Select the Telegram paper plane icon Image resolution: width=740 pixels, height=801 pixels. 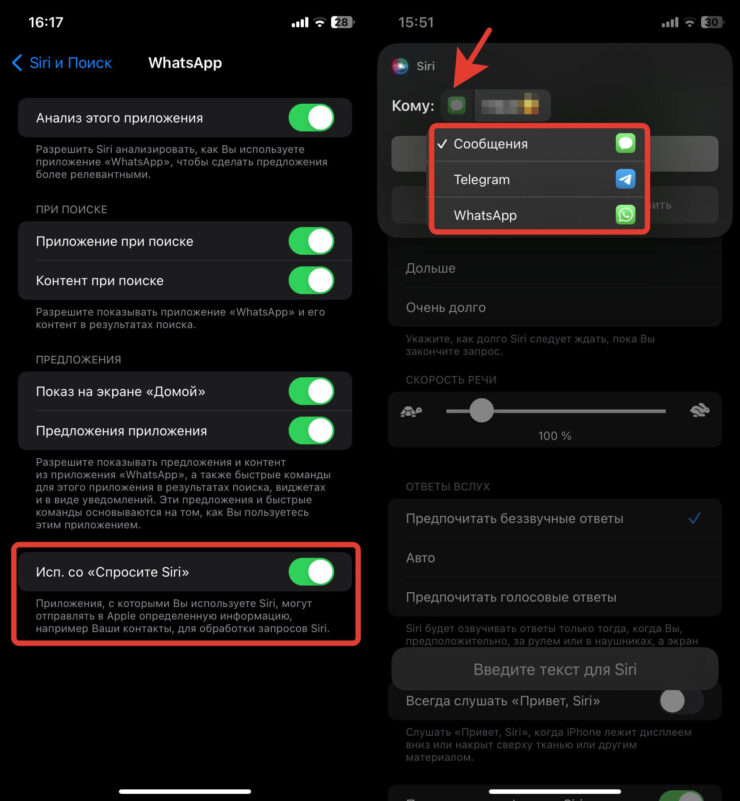point(626,179)
